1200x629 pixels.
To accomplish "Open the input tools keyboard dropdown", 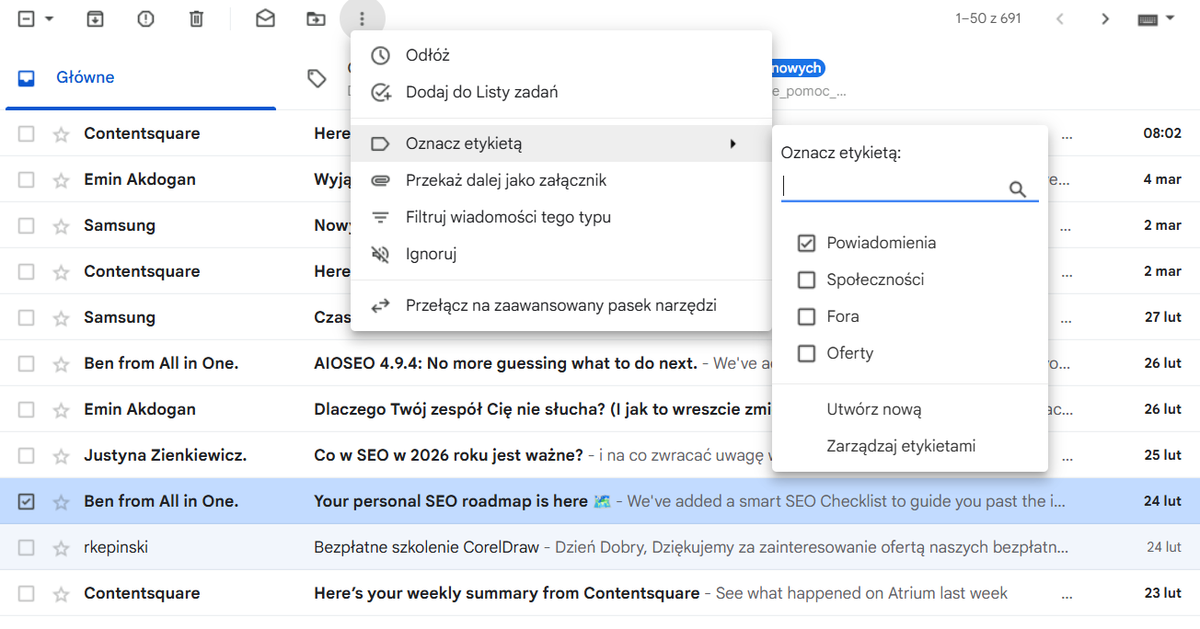I will (x=1156, y=19).
